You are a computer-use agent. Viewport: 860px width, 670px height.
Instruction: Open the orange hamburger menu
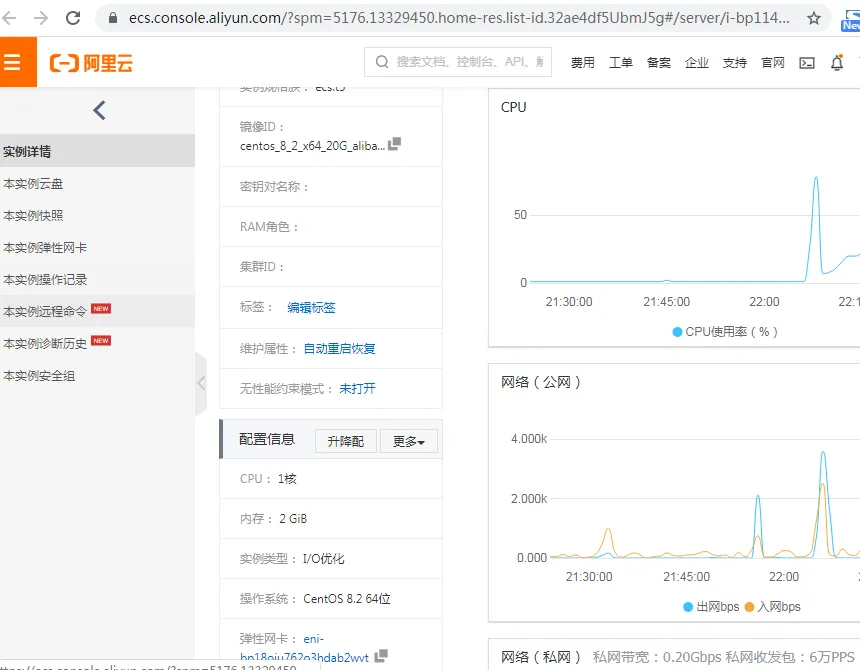click(x=12, y=62)
